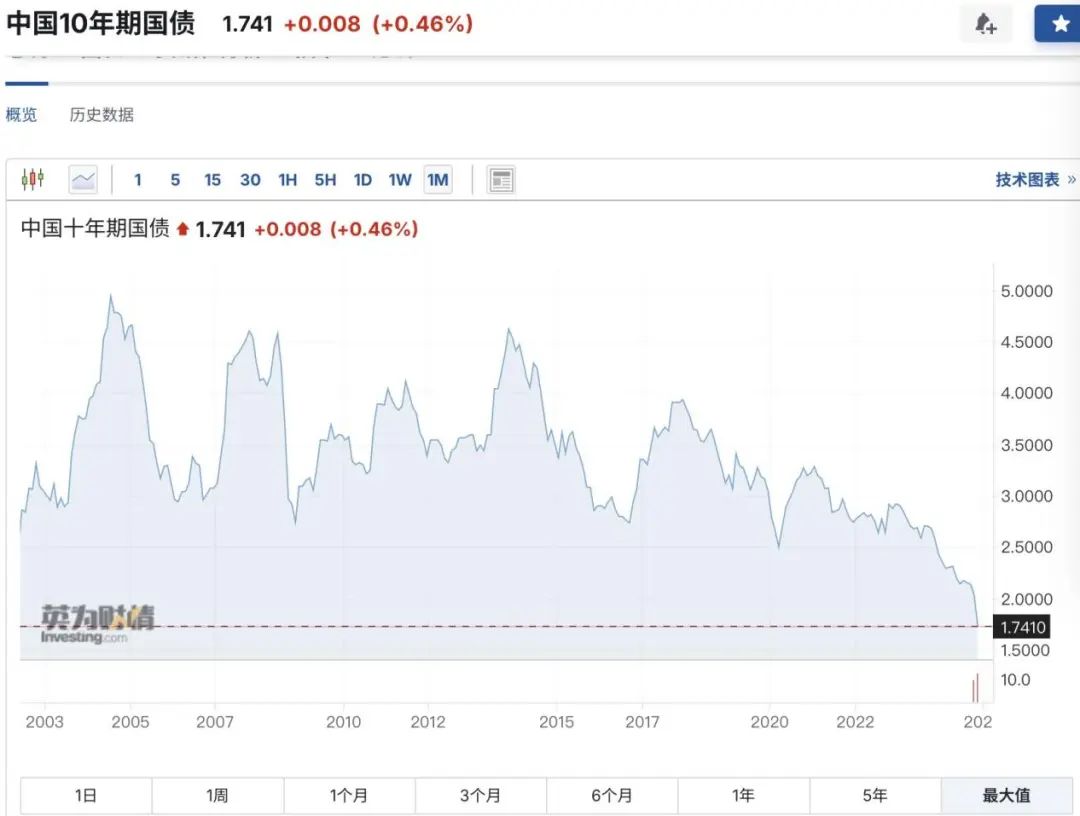Image resolution: width=1080 pixels, height=816 pixels.
Task: Open the news panel layout icon
Action: [501, 180]
